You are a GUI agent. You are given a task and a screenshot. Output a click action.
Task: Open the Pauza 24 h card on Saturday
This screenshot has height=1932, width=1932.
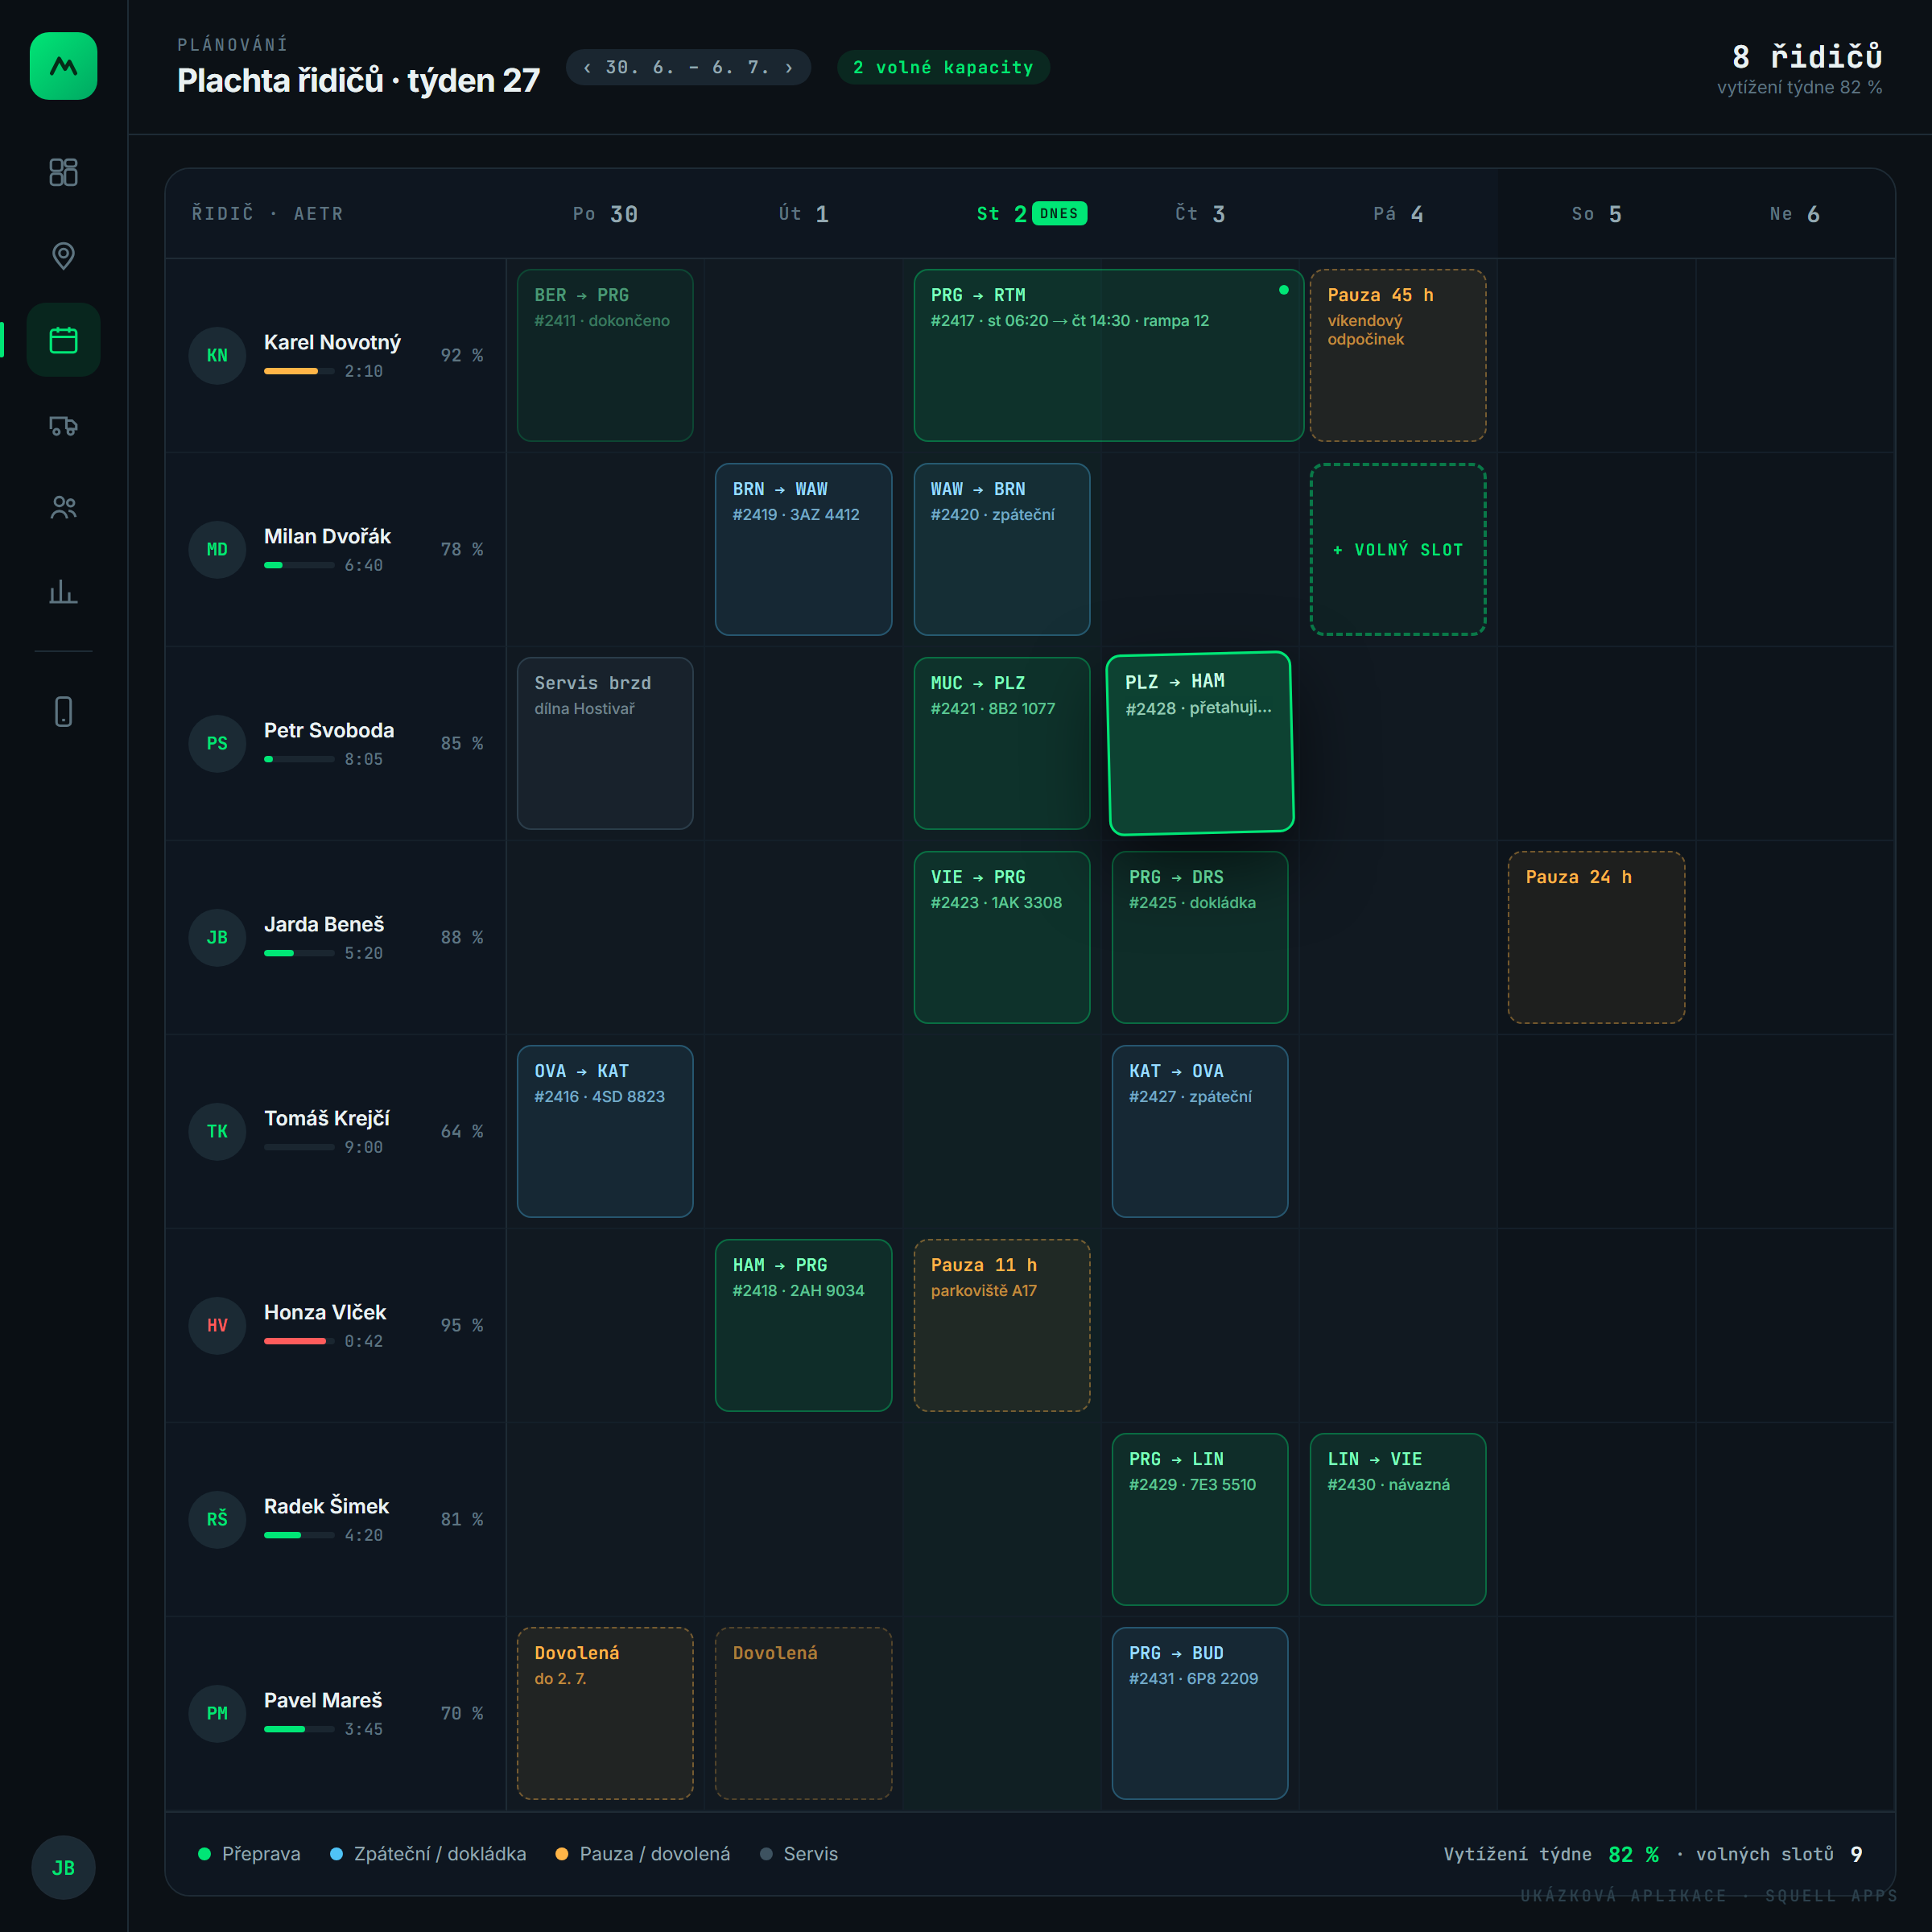[1596, 937]
